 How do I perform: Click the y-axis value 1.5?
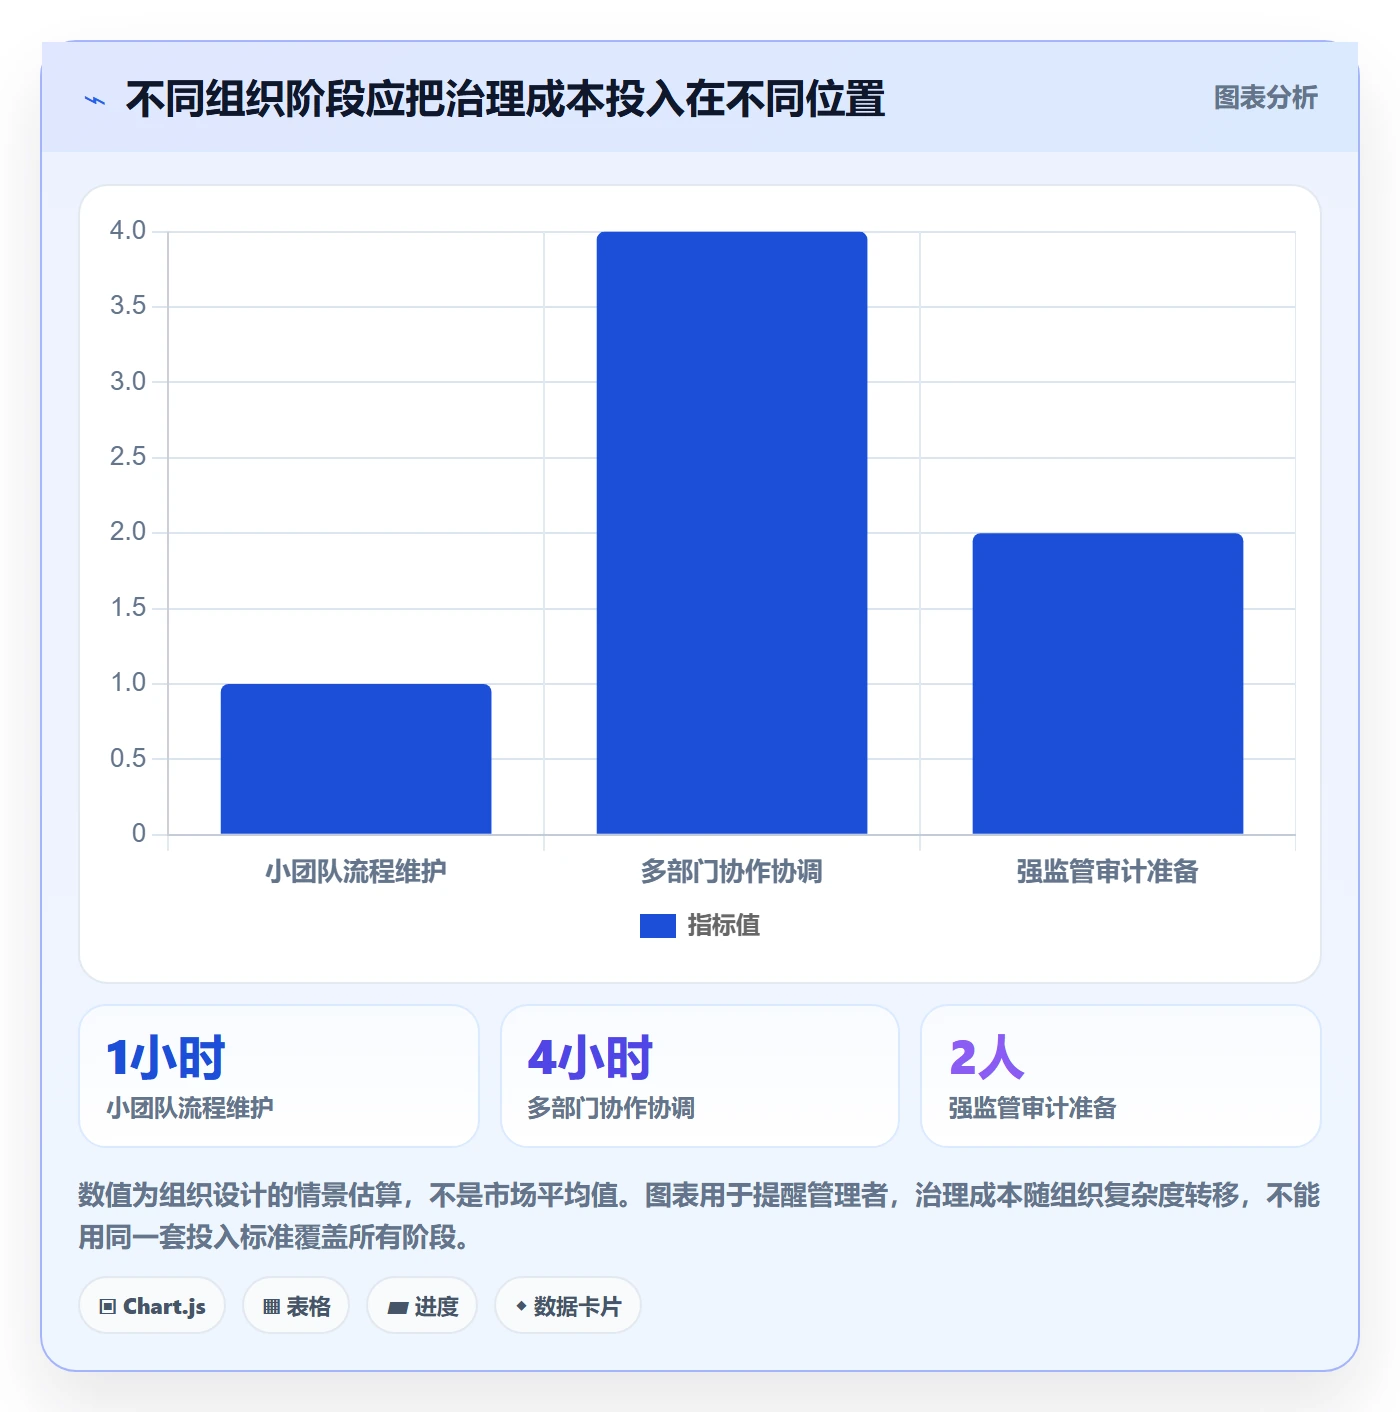click(128, 608)
